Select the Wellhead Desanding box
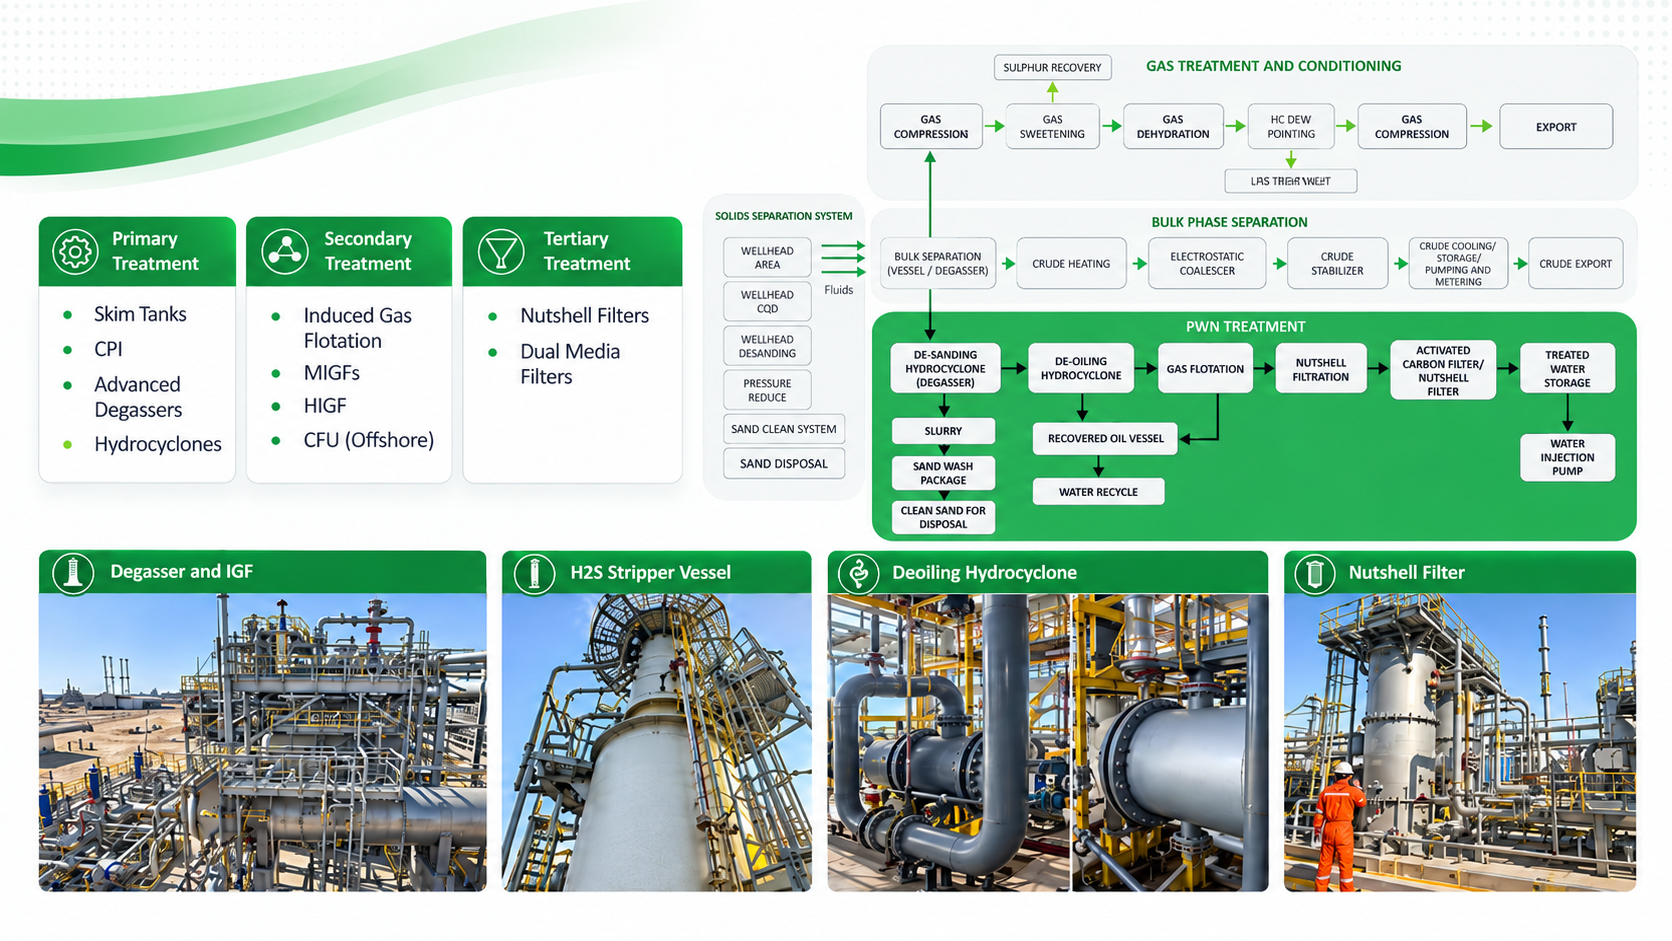This screenshot has height=941, width=1672. [x=767, y=346]
